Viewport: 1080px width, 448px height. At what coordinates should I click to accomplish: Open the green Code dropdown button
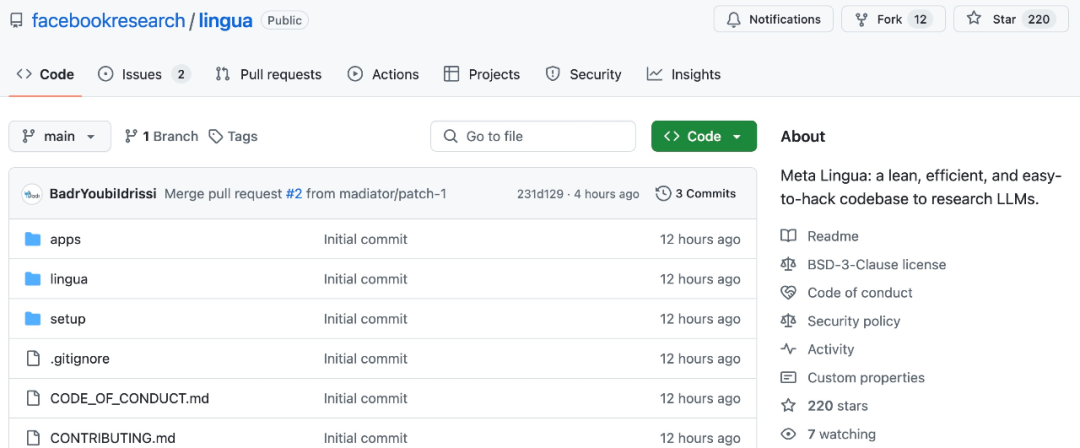point(703,136)
